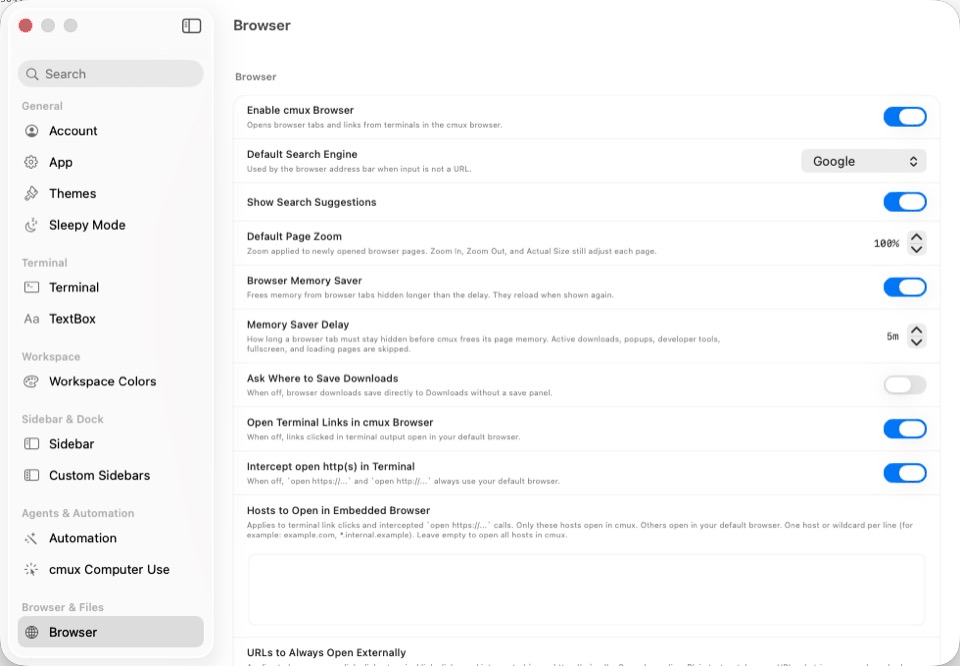
Task: Go to Themes settings
Action: click(x=111, y=193)
